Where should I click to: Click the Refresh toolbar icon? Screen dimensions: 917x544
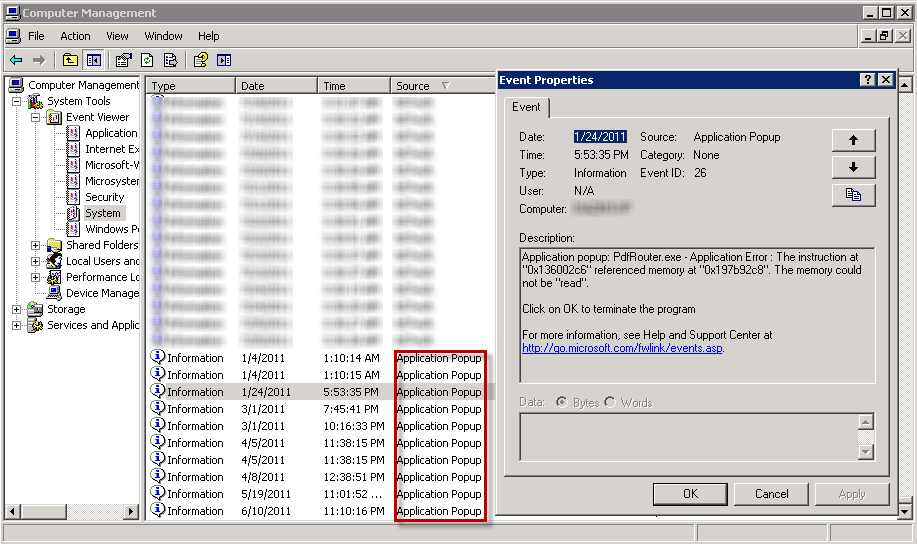(x=147, y=60)
